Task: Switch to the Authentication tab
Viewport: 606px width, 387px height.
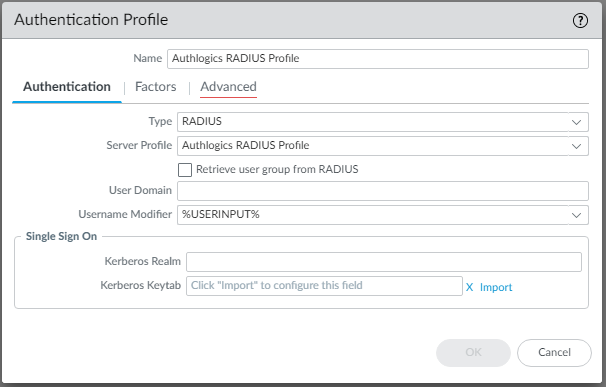Action: click(x=67, y=87)
